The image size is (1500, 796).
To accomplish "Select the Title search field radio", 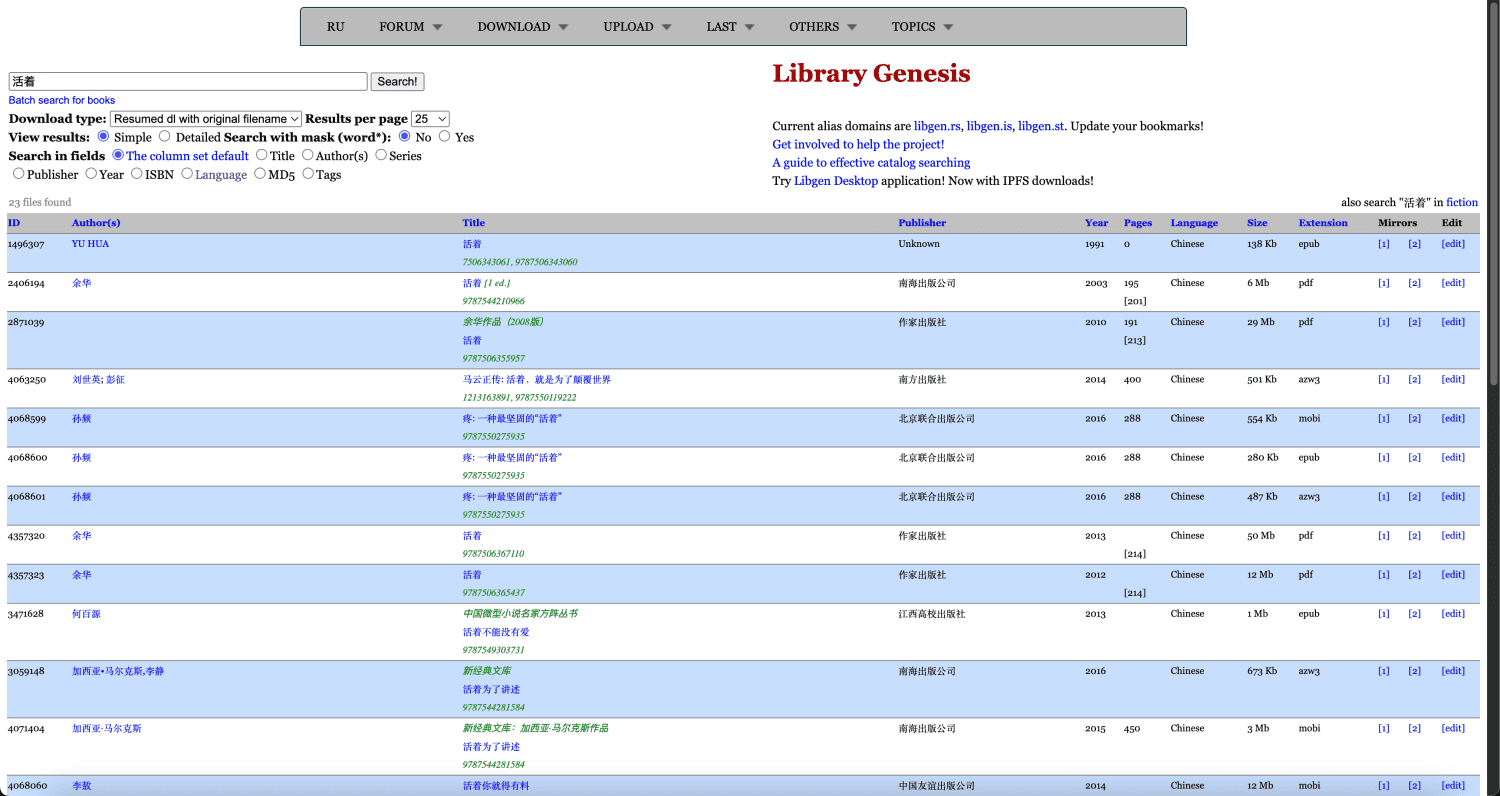I will [261, 155].
